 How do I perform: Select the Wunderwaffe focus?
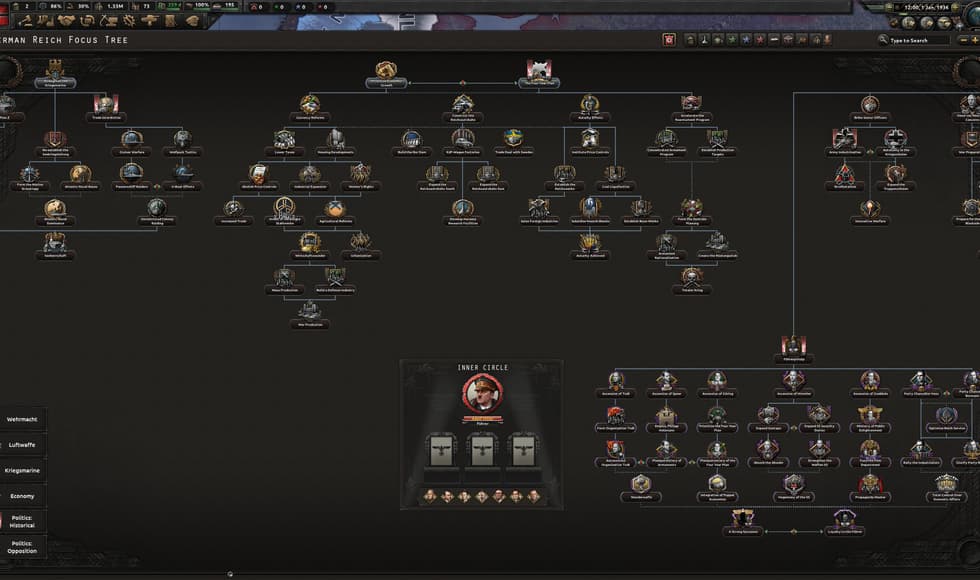(x=641, y=488)
